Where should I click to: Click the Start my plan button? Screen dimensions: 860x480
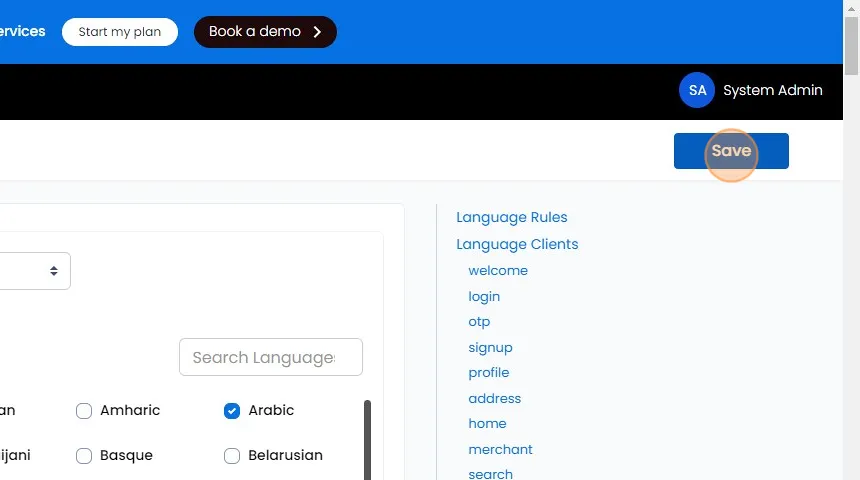[x=120, y=32]
